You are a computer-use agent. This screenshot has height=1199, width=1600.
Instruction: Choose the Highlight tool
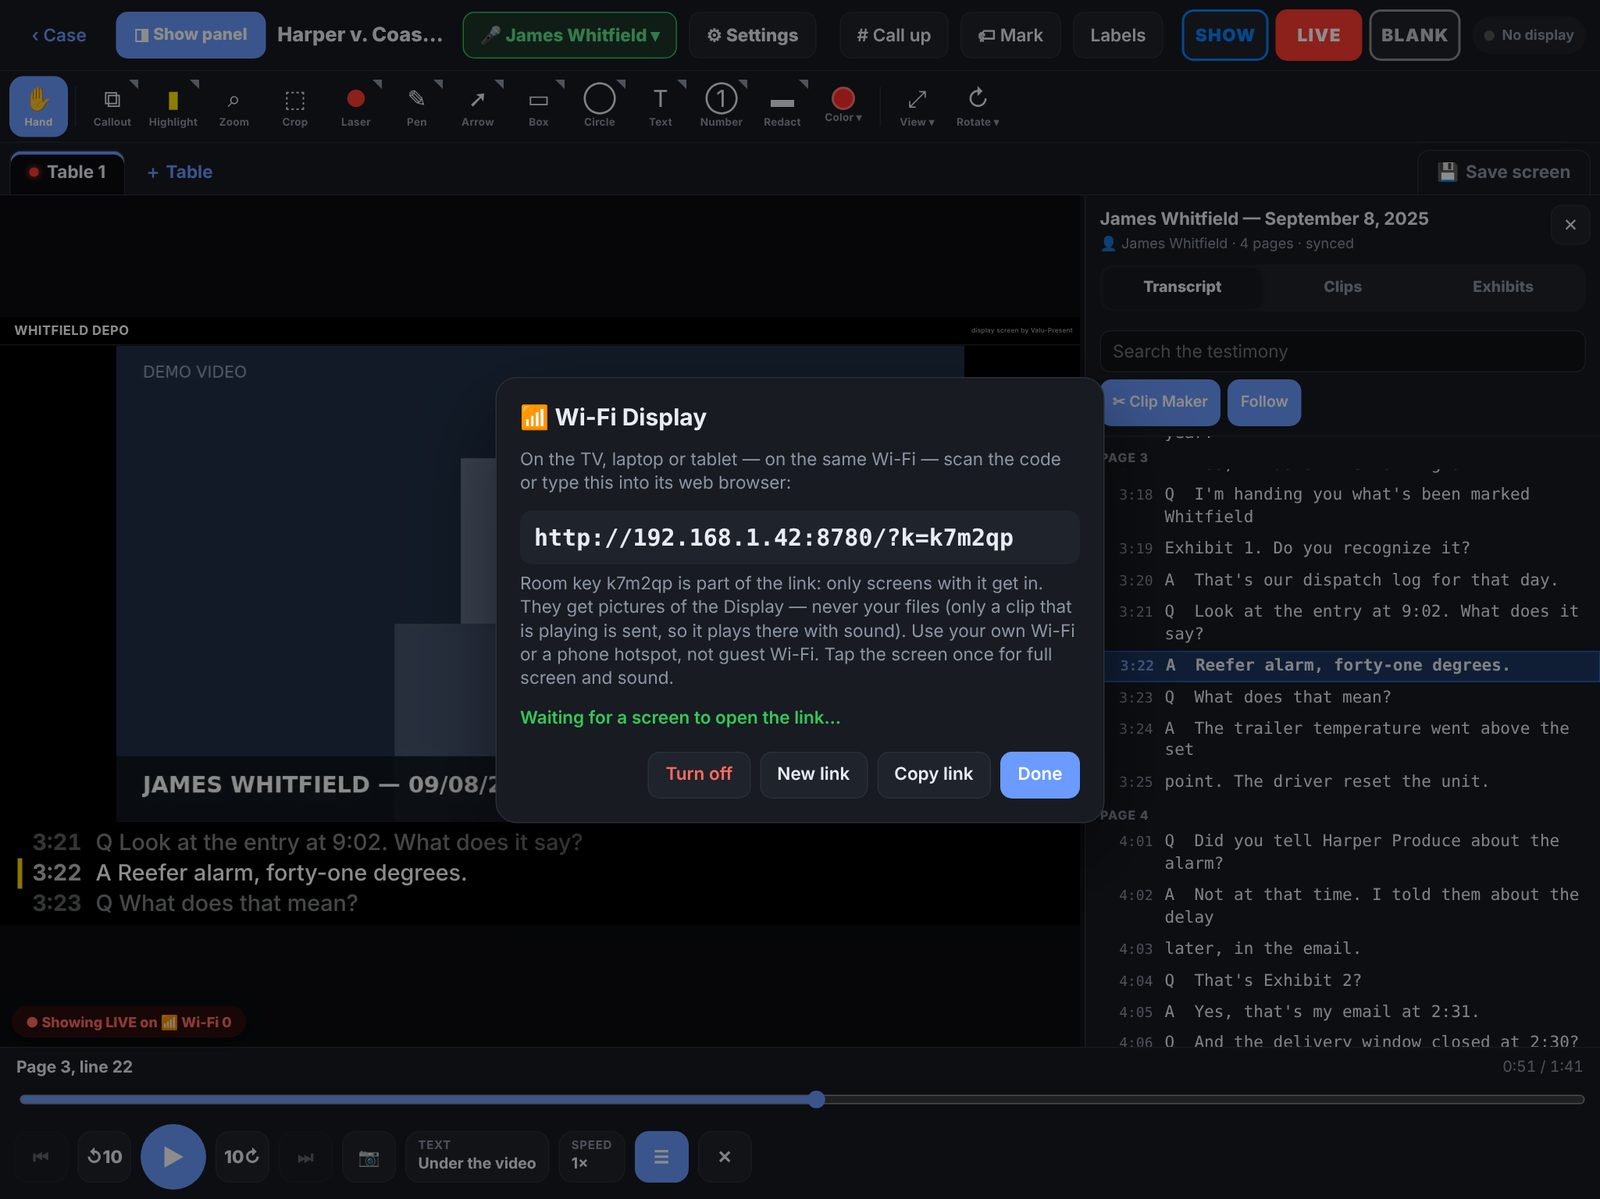click(x=173, y=106)
